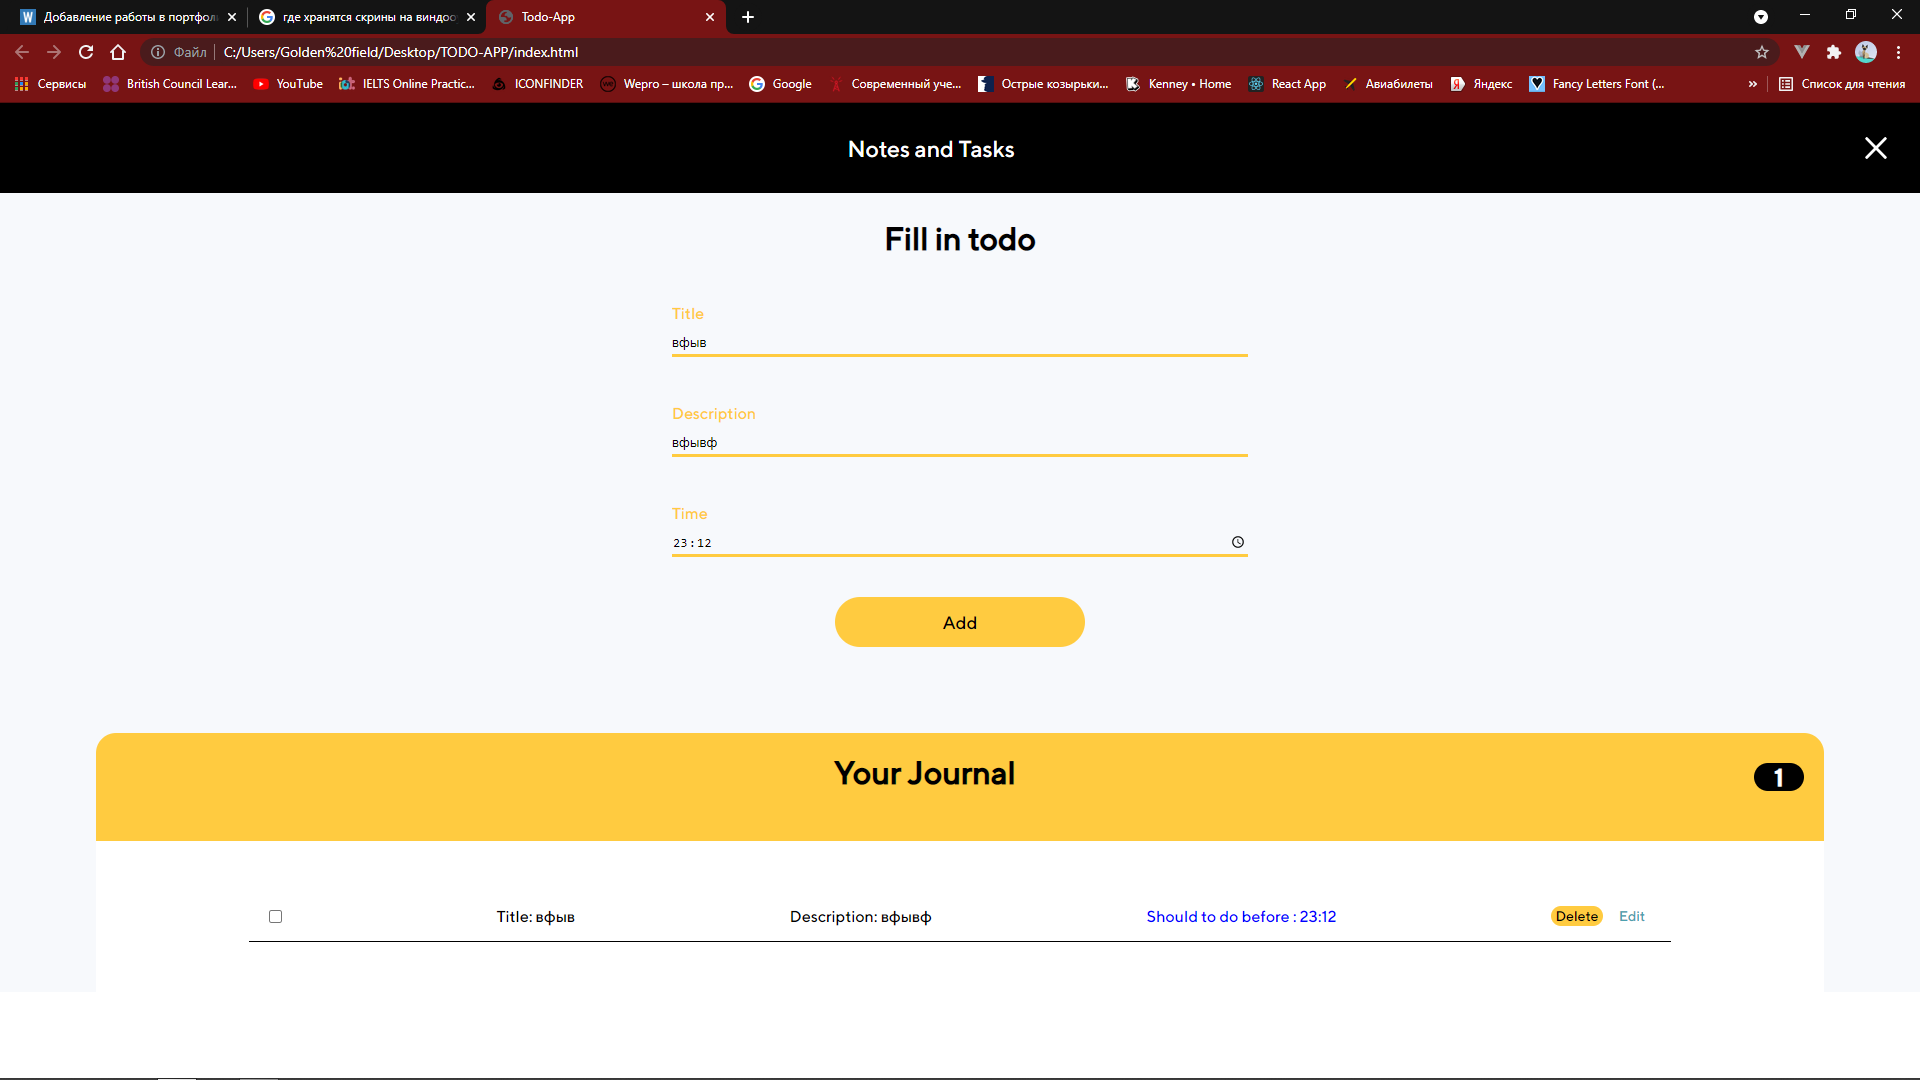
Task: Click the Time input showing 23:12
Action: [959, 543]
